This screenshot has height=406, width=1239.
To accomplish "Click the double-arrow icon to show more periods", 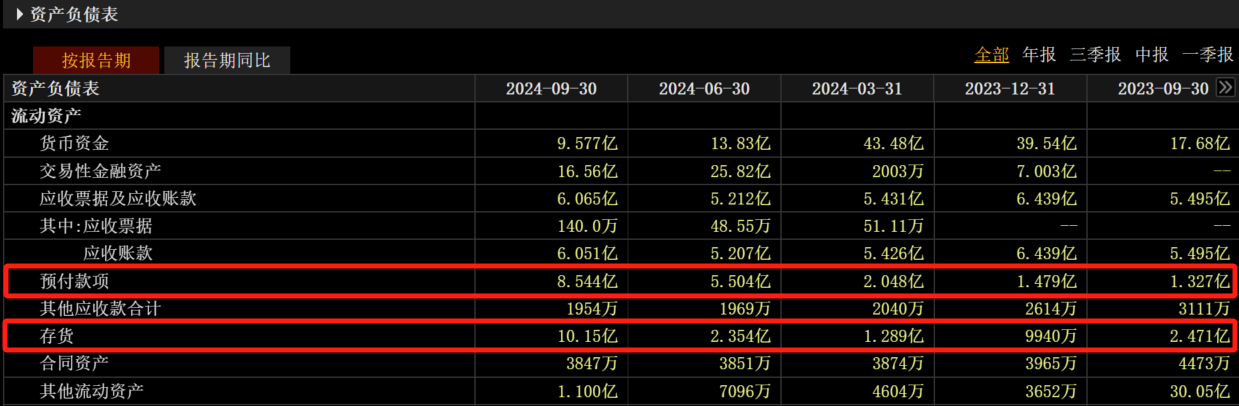I will click(1226, 88).
